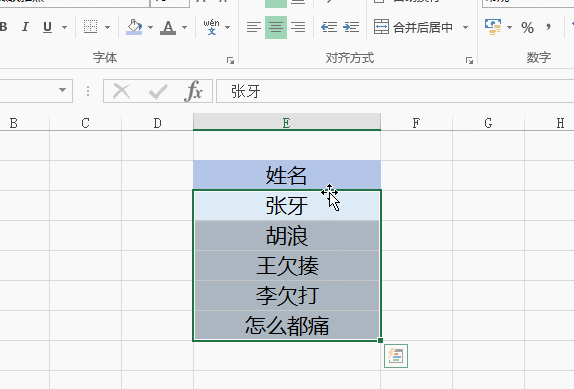574x389 pixels.
Task: Apply cell borders icon
Action: (90, 27)
